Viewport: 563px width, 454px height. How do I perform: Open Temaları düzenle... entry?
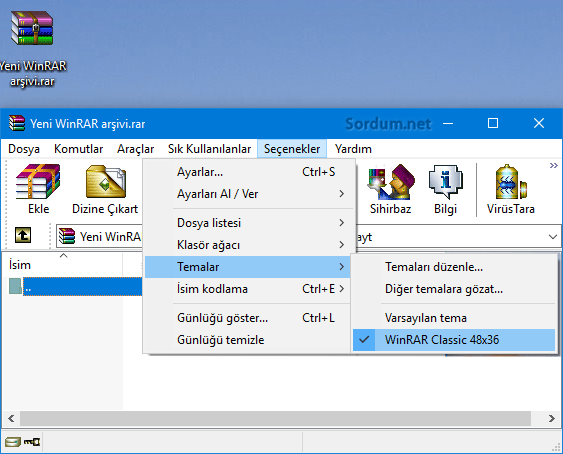[x=454, y=267]
